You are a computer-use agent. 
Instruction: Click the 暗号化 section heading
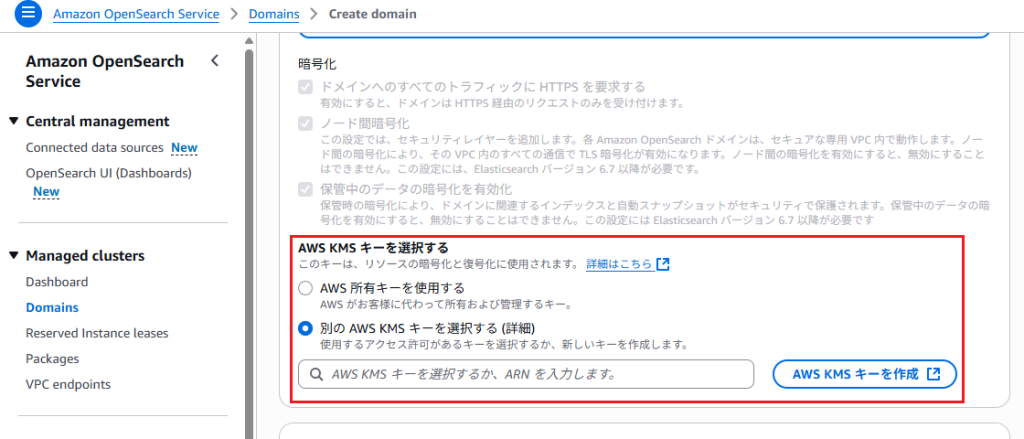pos(317,64)
